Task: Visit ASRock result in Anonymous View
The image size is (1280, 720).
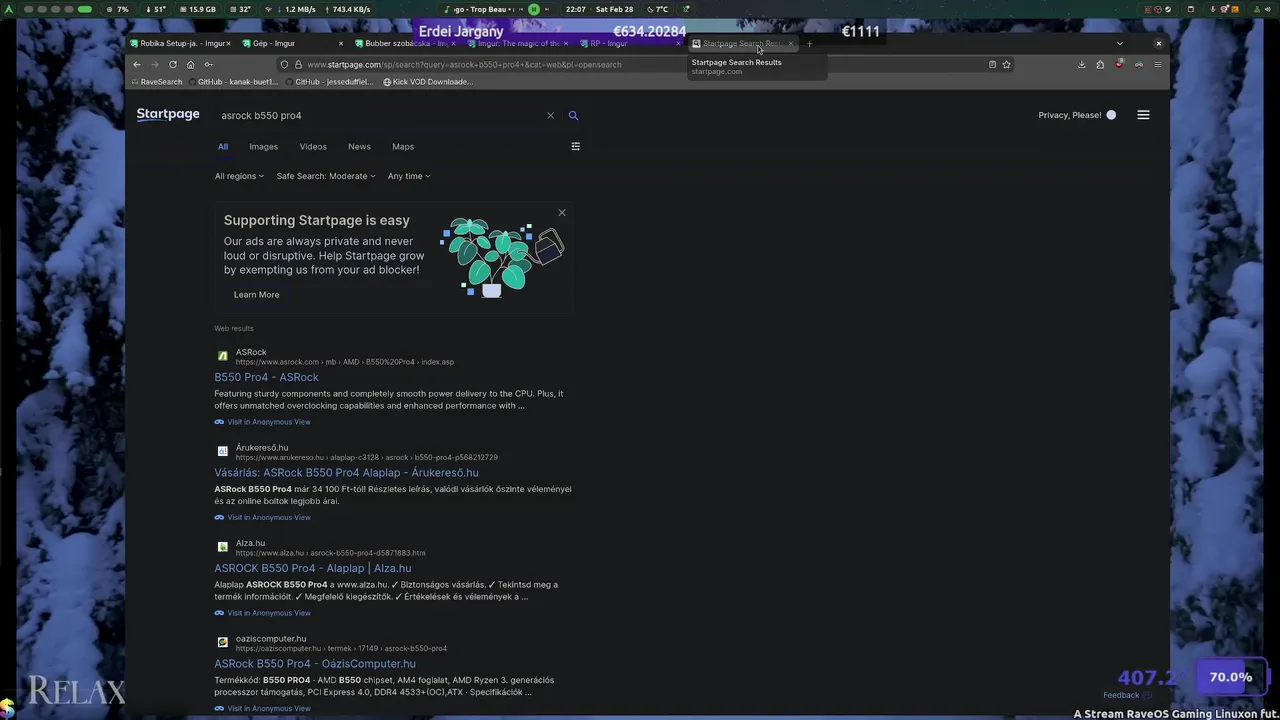Action: click(262, 422)
